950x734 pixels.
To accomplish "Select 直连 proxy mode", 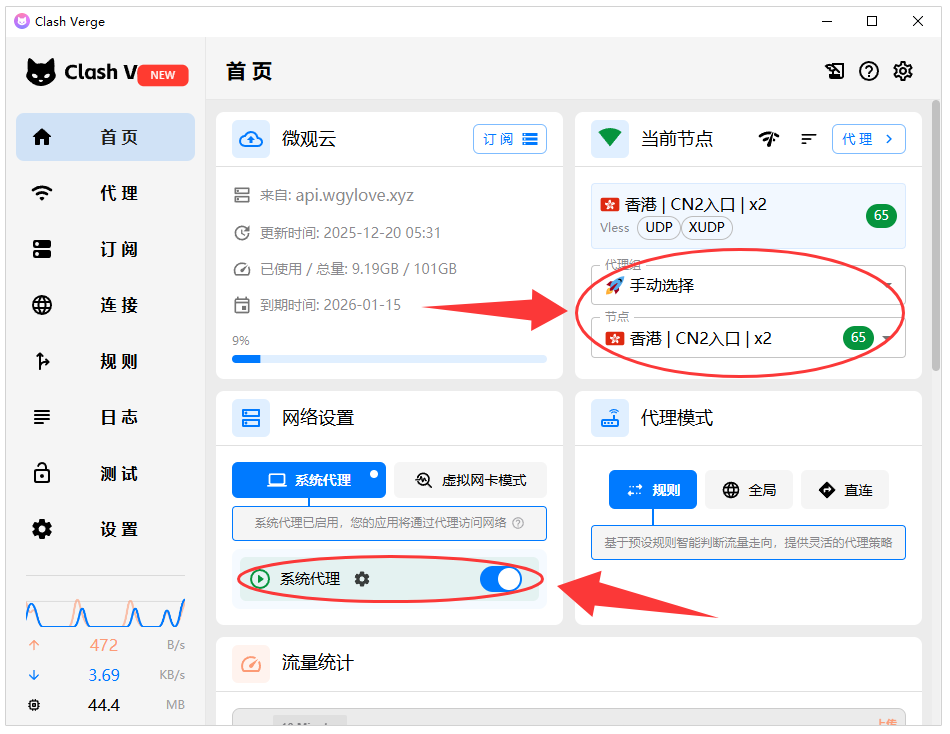I will (845, 490).
